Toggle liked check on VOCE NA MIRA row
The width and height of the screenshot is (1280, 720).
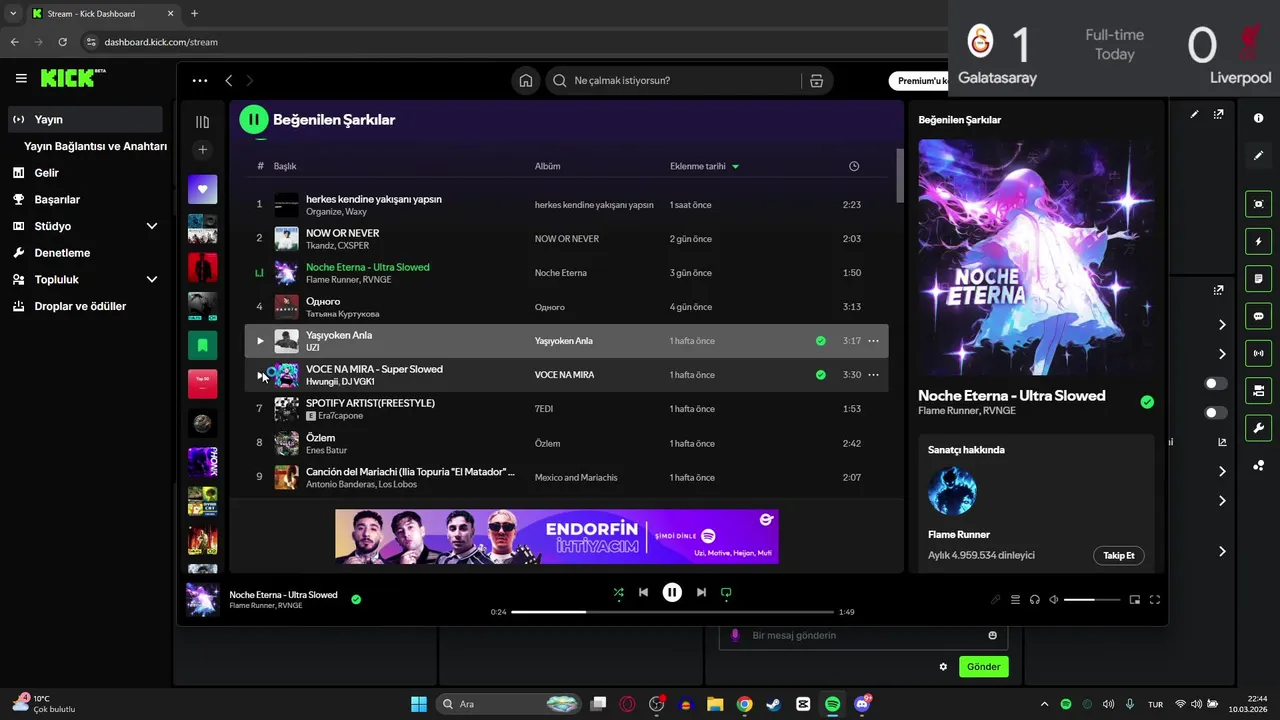coord(820,375)
